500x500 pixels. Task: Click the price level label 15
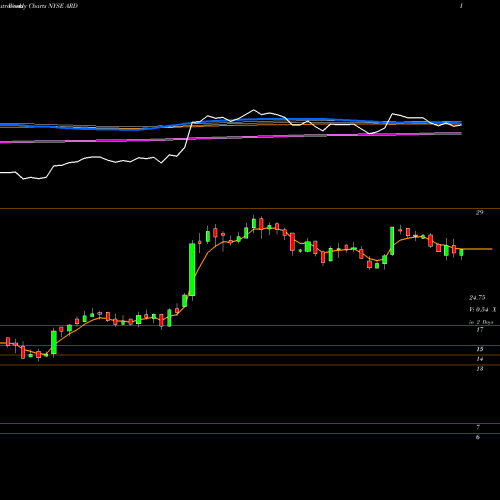(480, 349)
